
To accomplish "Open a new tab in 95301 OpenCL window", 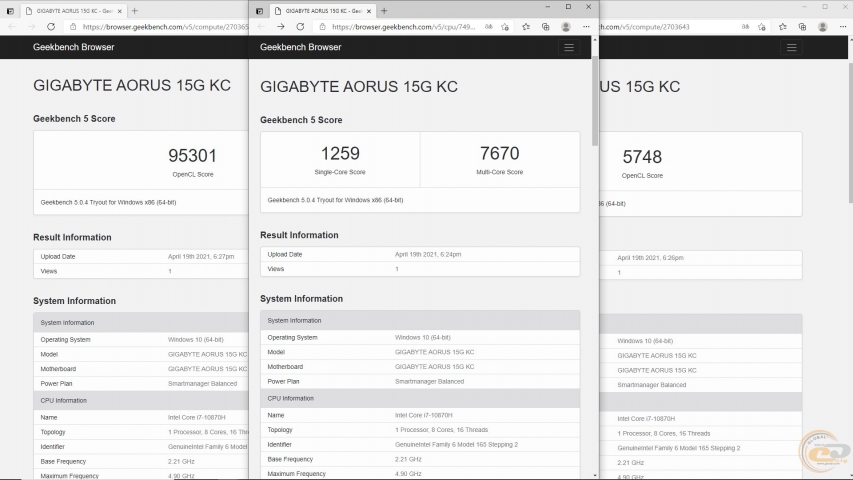I will coord(135,11).
